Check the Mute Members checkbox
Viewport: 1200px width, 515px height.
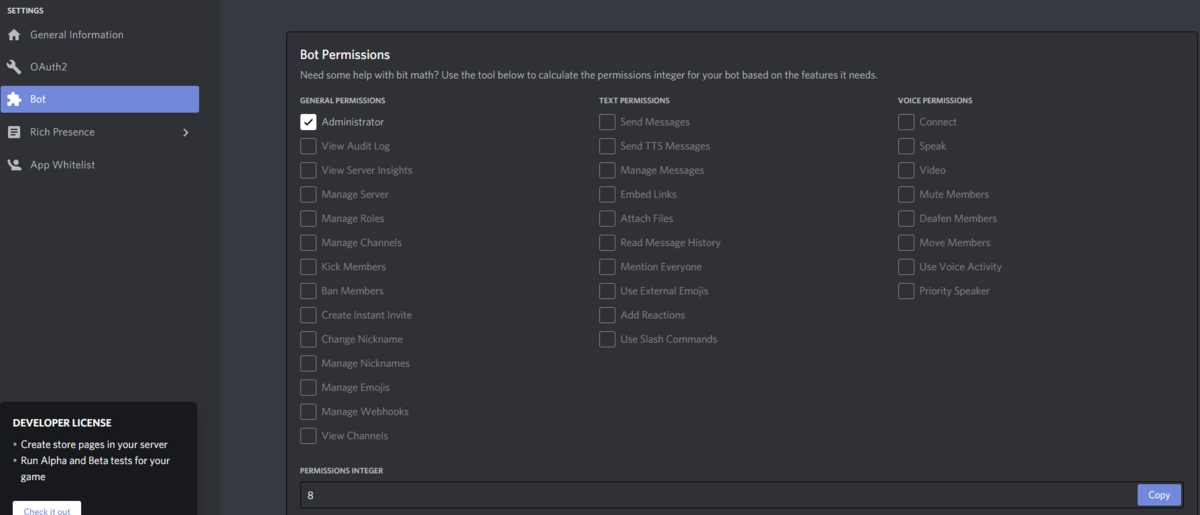tap(906, 194)
